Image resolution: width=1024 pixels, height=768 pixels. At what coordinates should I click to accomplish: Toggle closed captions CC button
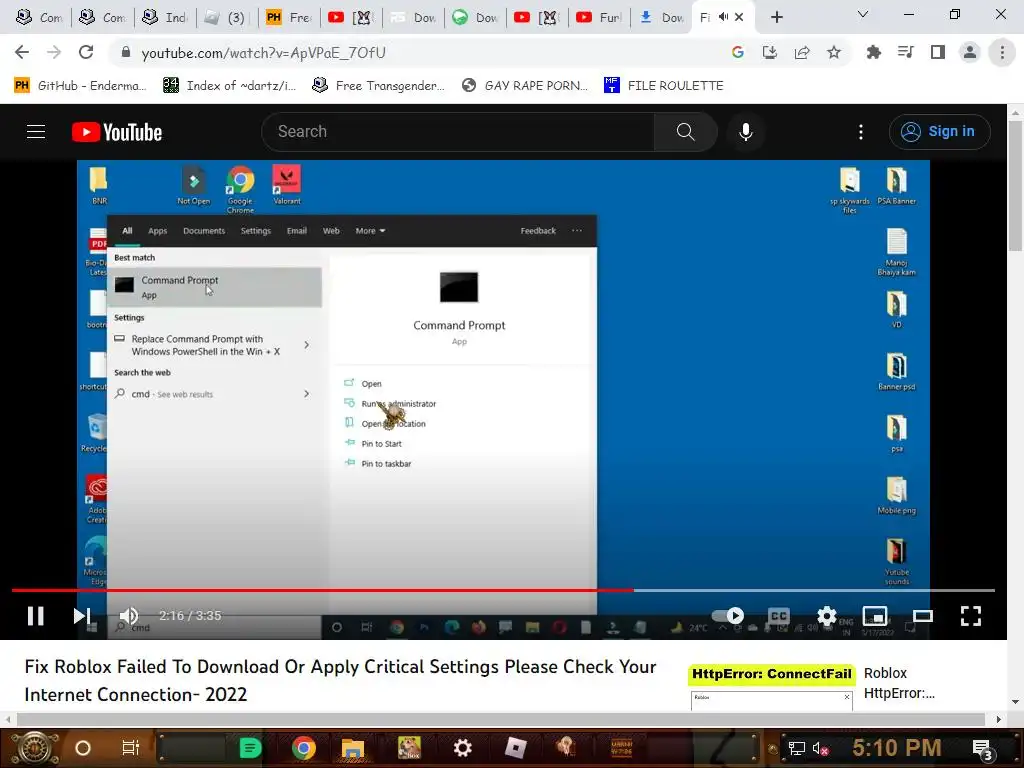tap(778, 616)
